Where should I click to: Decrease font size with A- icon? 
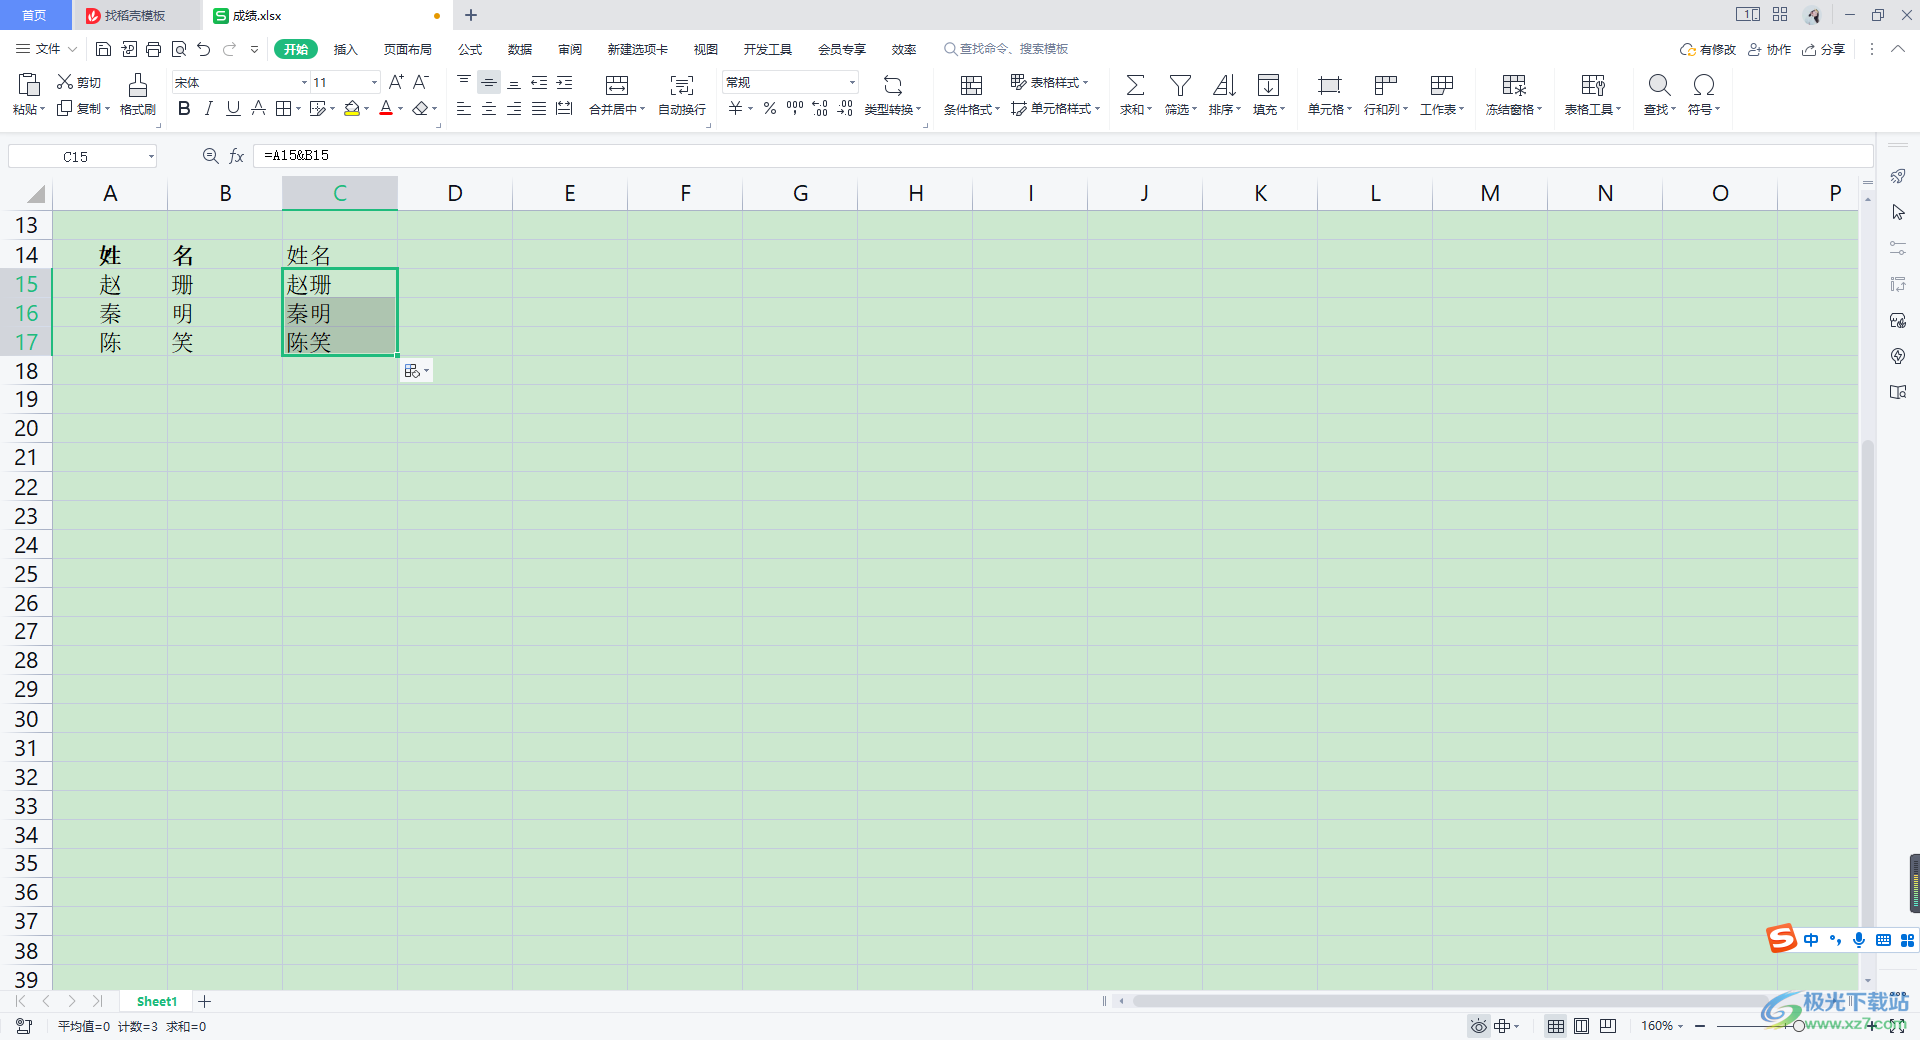tap(421, 82)
